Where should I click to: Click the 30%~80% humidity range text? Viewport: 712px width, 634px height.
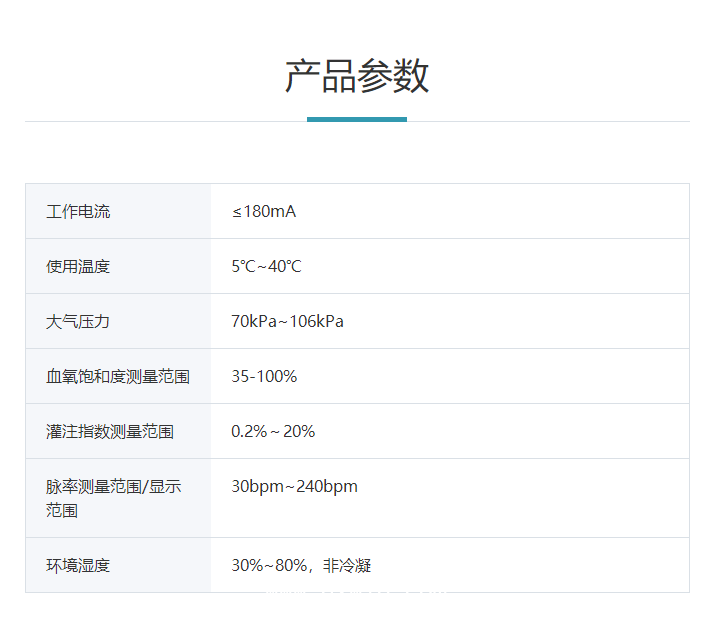pyautogui.click(x=269, y=566)
